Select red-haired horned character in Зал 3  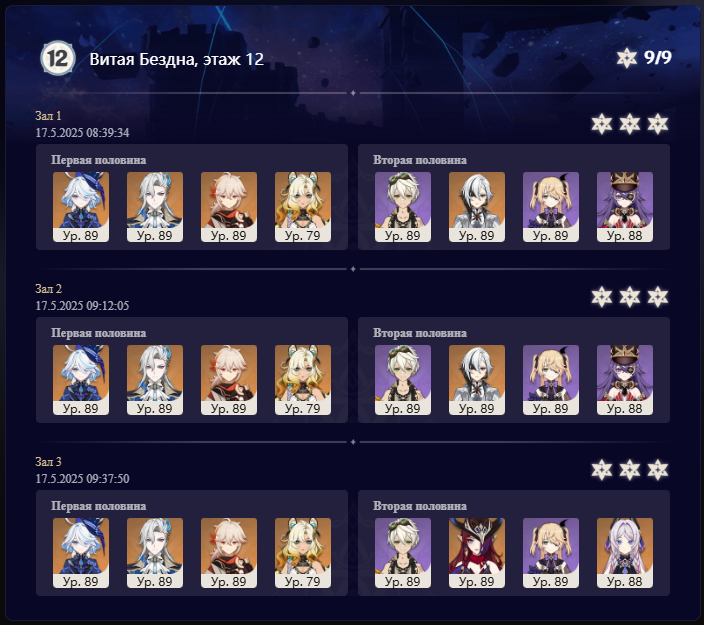(x=477, y=553)
